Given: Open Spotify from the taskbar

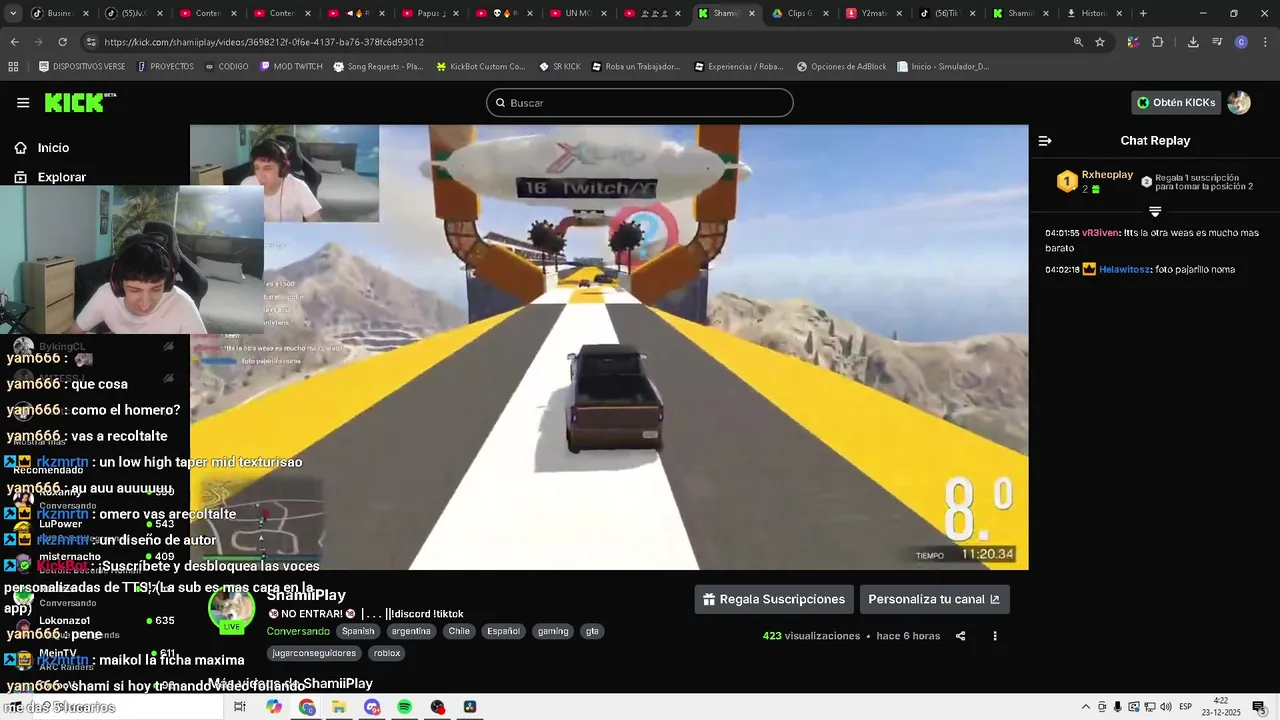Looking at the screenshot, I should [405, 707].
